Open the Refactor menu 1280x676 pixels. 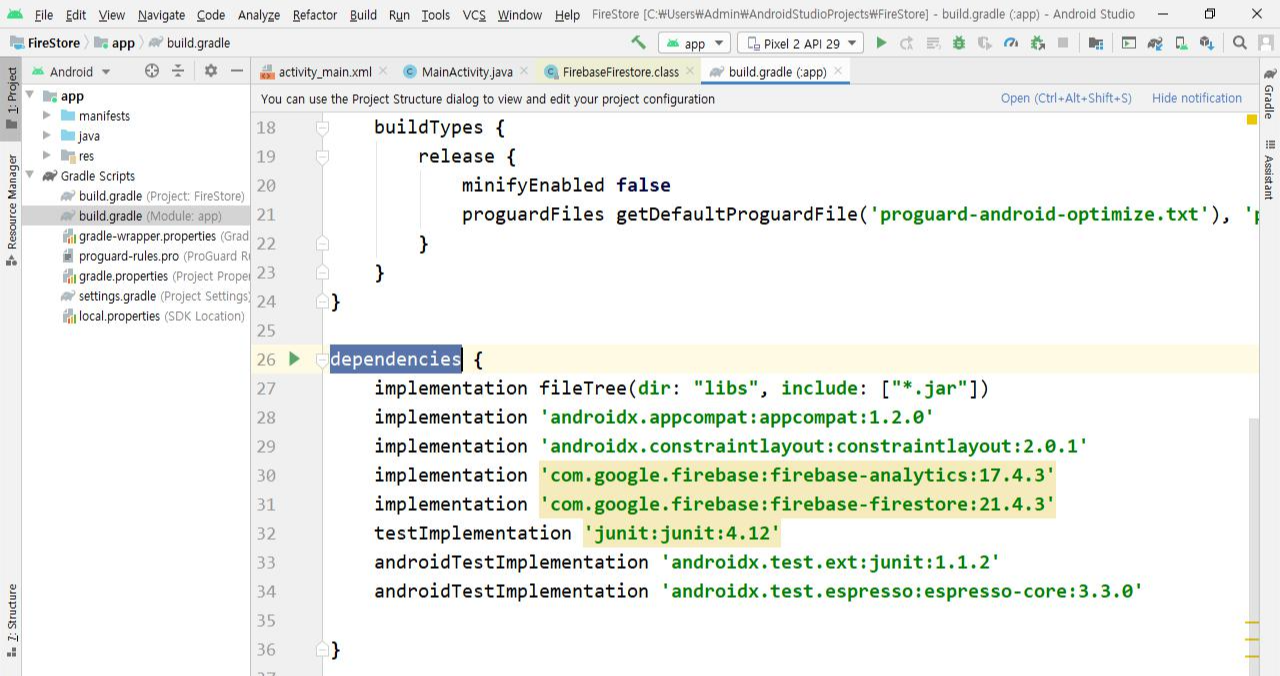tap(314, 15)
